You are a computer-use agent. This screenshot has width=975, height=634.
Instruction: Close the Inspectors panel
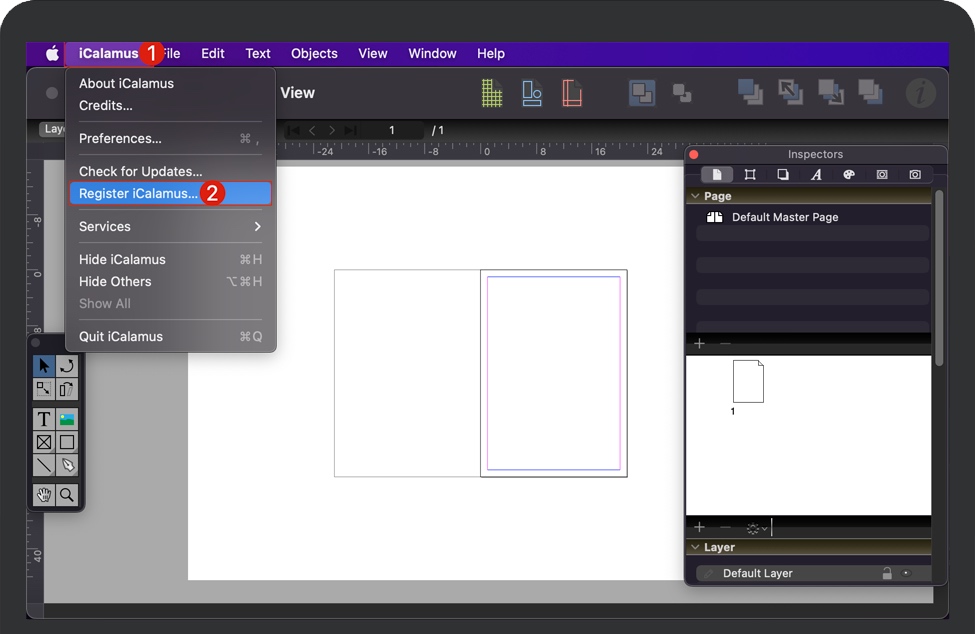pyautogui.click(x=694, y=154)
